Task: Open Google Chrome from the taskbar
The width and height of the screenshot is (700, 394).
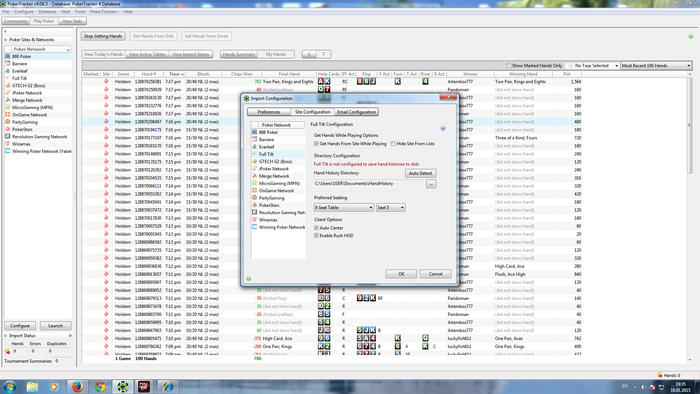Action: (100, 386)
